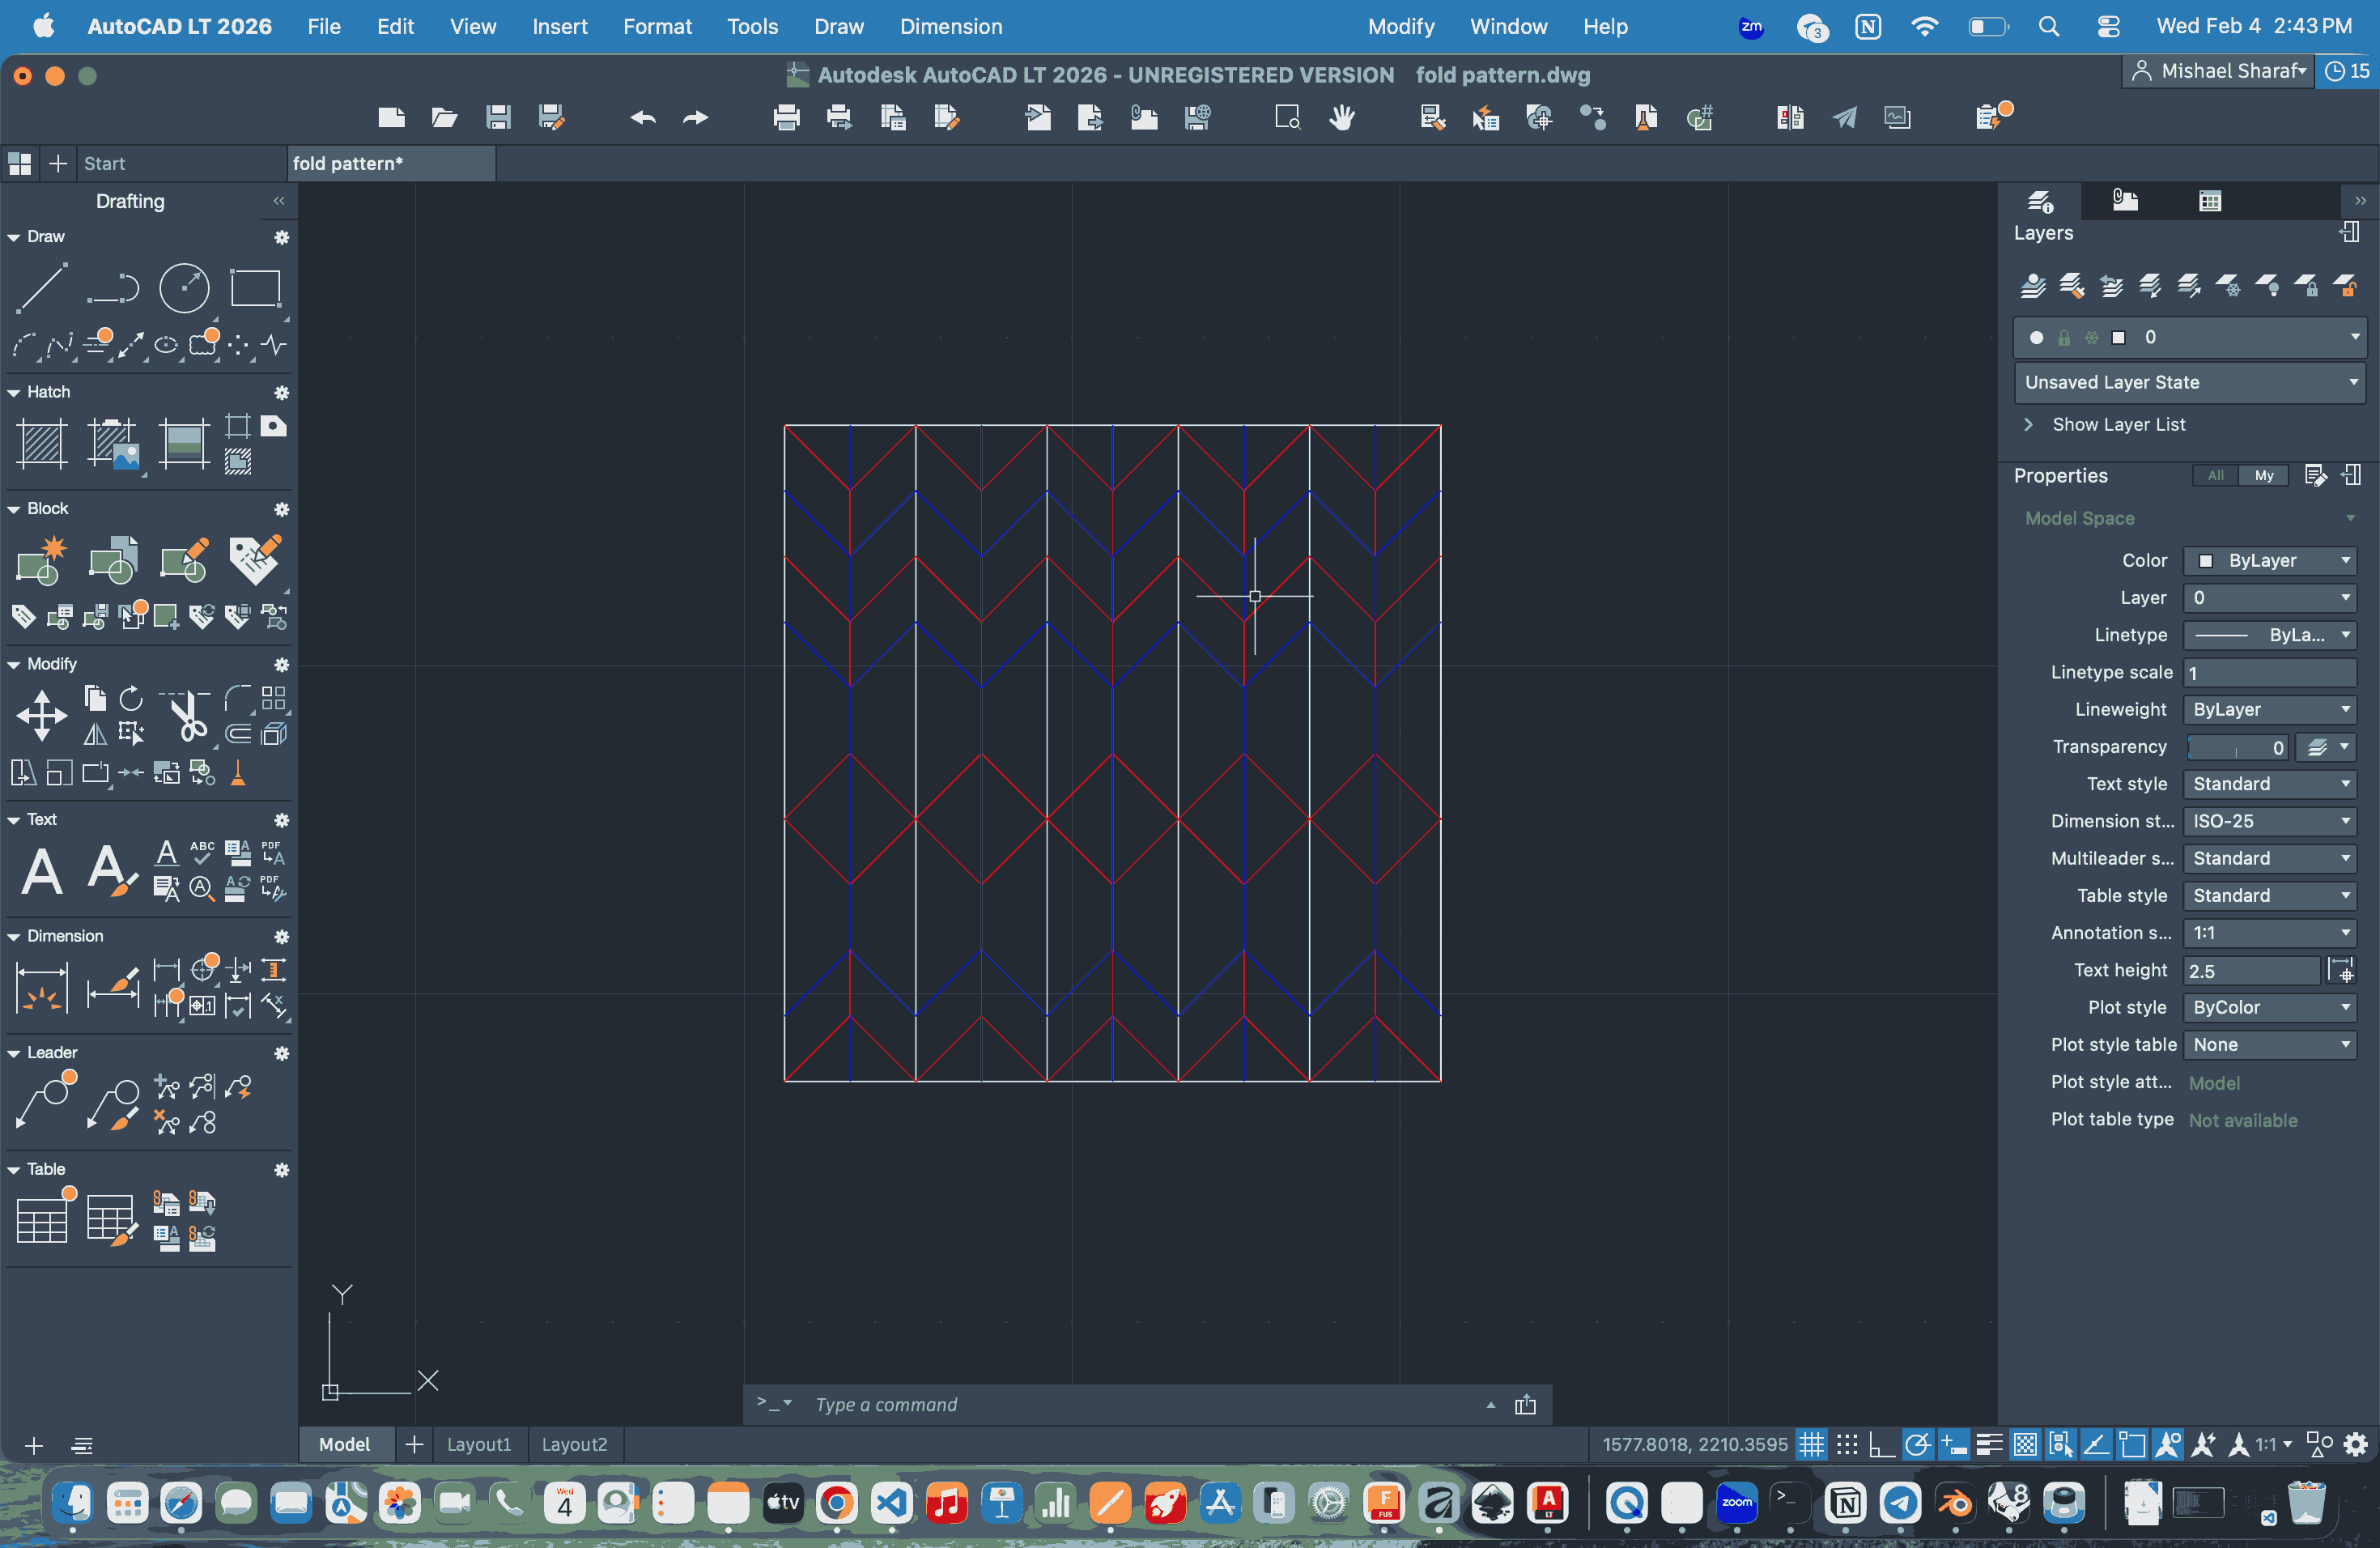The height and width of the screenshot is (1548, 2380).
Task: Select the Circle draw tool
Action: (x=185, y=288)
